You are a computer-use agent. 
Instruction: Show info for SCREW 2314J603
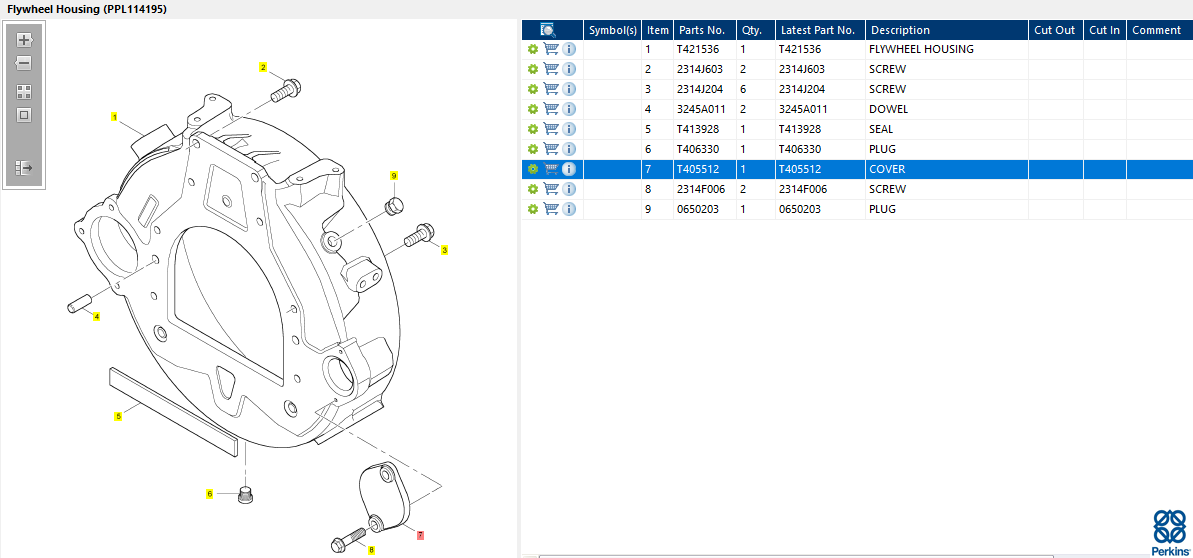(x=569, y=69)
